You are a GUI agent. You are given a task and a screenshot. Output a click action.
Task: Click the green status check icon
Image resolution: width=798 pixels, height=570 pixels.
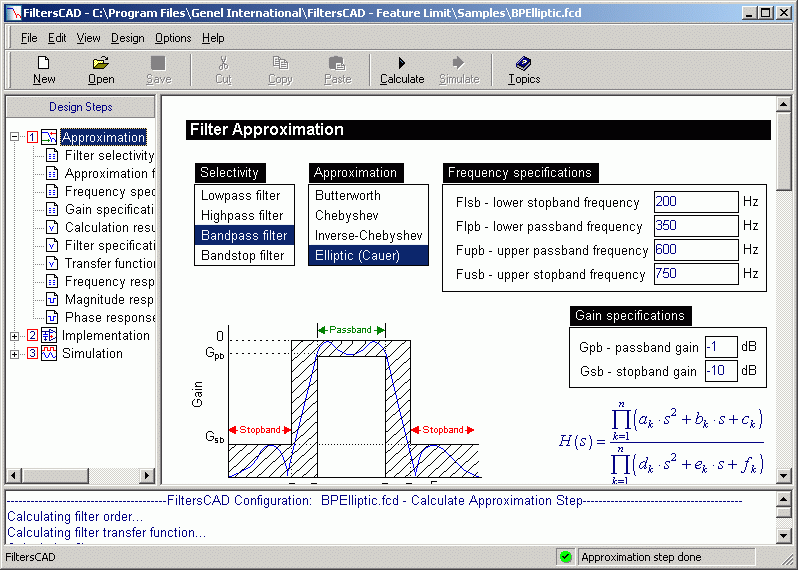[565, 557]
